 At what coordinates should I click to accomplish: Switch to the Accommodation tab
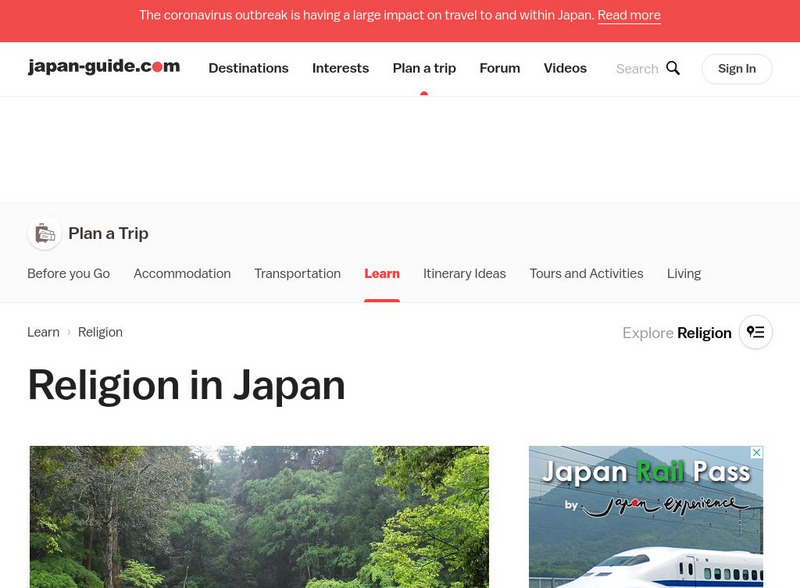(182, 273)
